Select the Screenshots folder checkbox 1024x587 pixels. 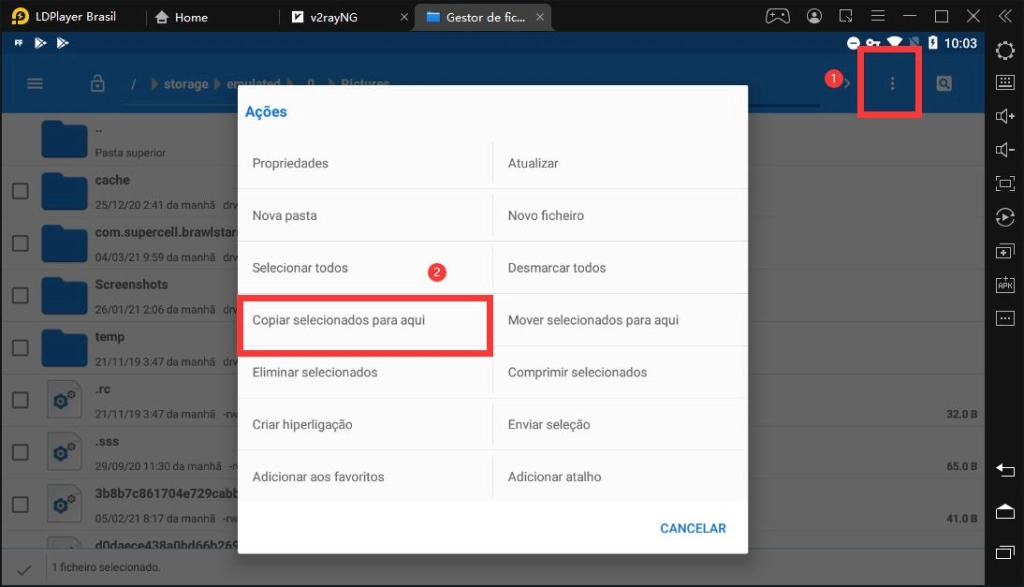coord(20,295)
